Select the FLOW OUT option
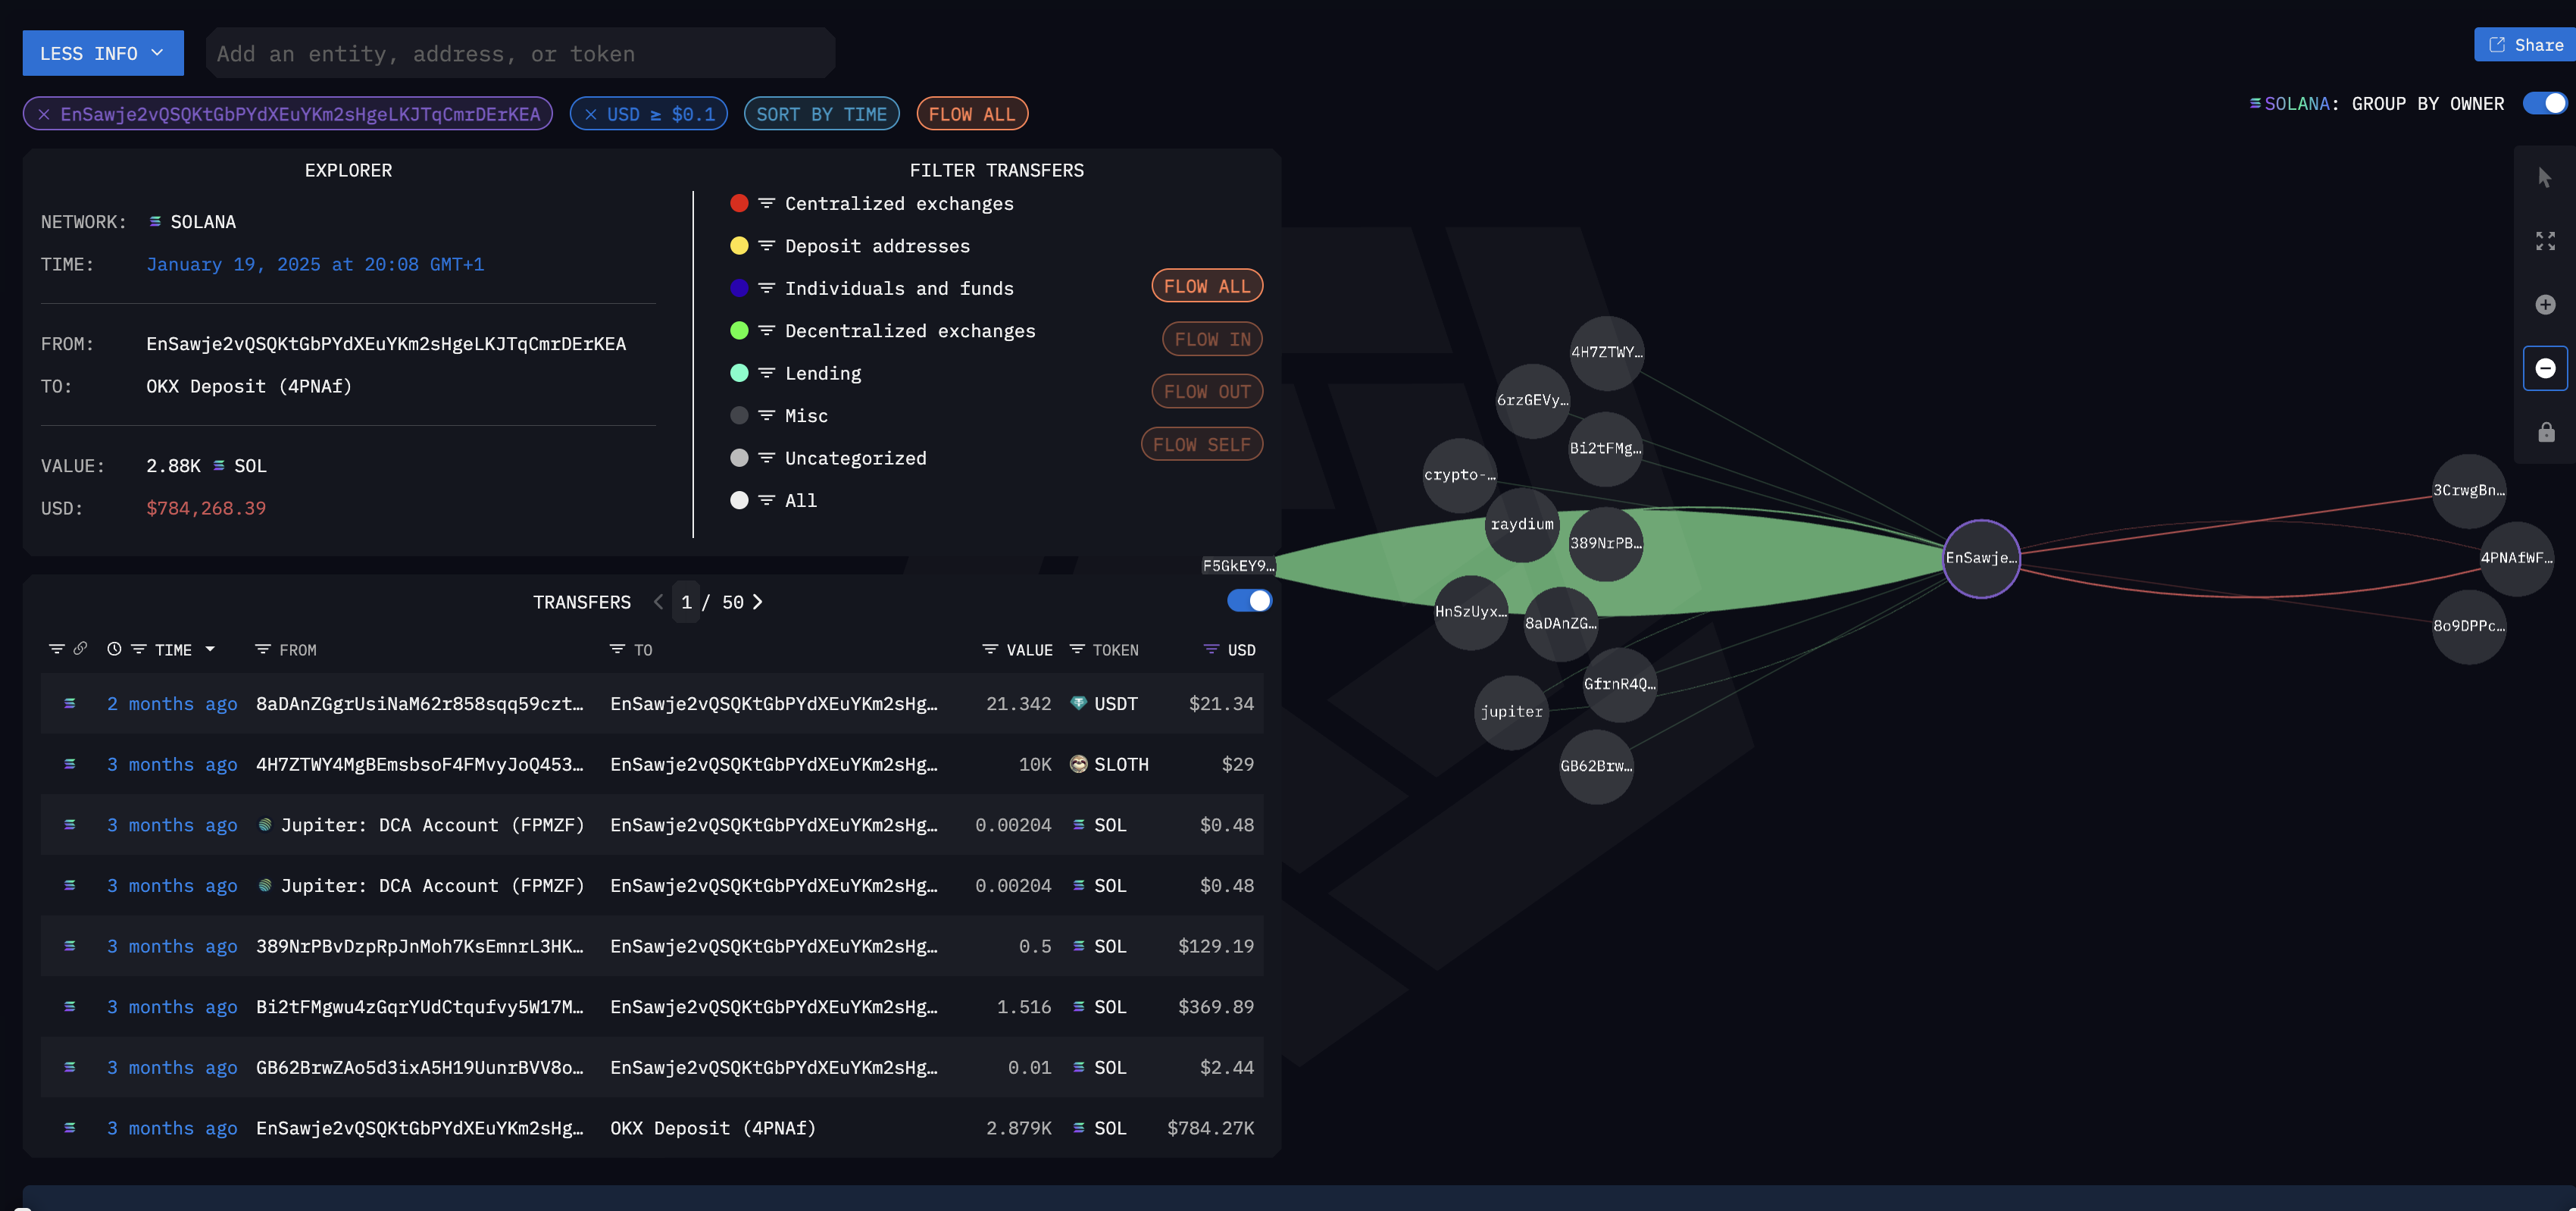The height and width of the screenshot is (1211, 2576). click(x=1206, y=392)
